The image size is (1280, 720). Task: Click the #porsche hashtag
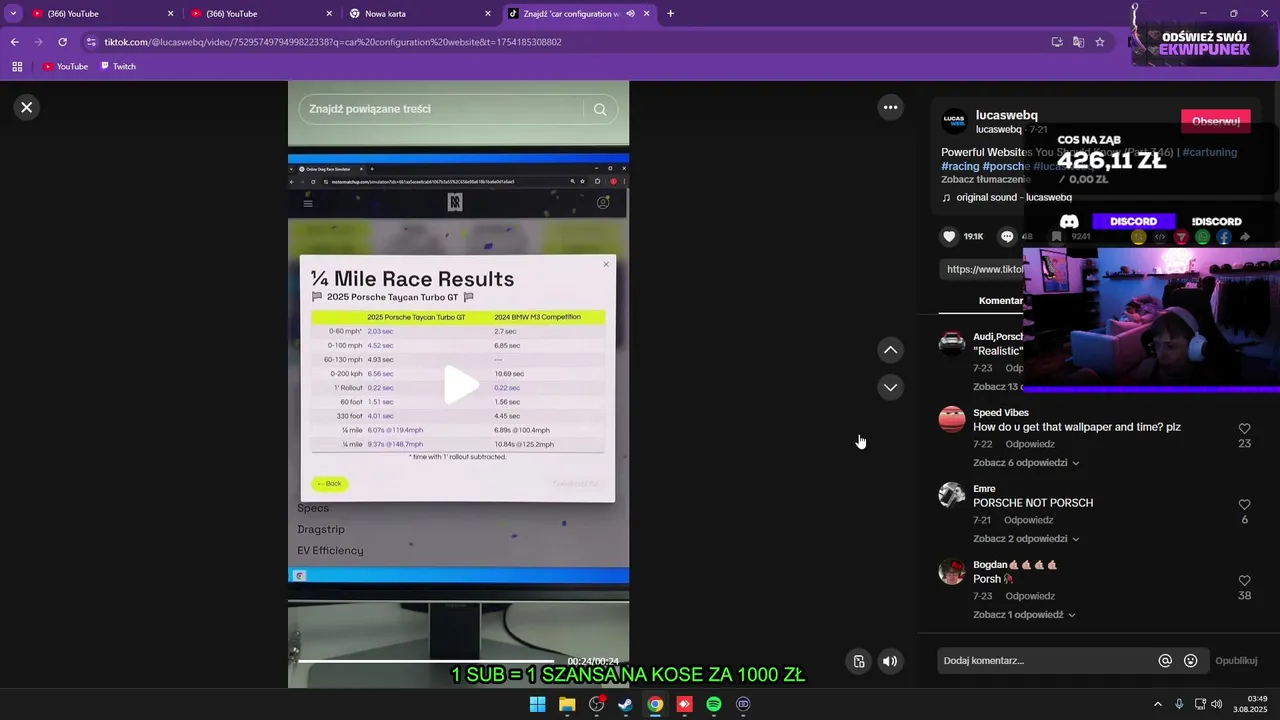pos(1006,166)
